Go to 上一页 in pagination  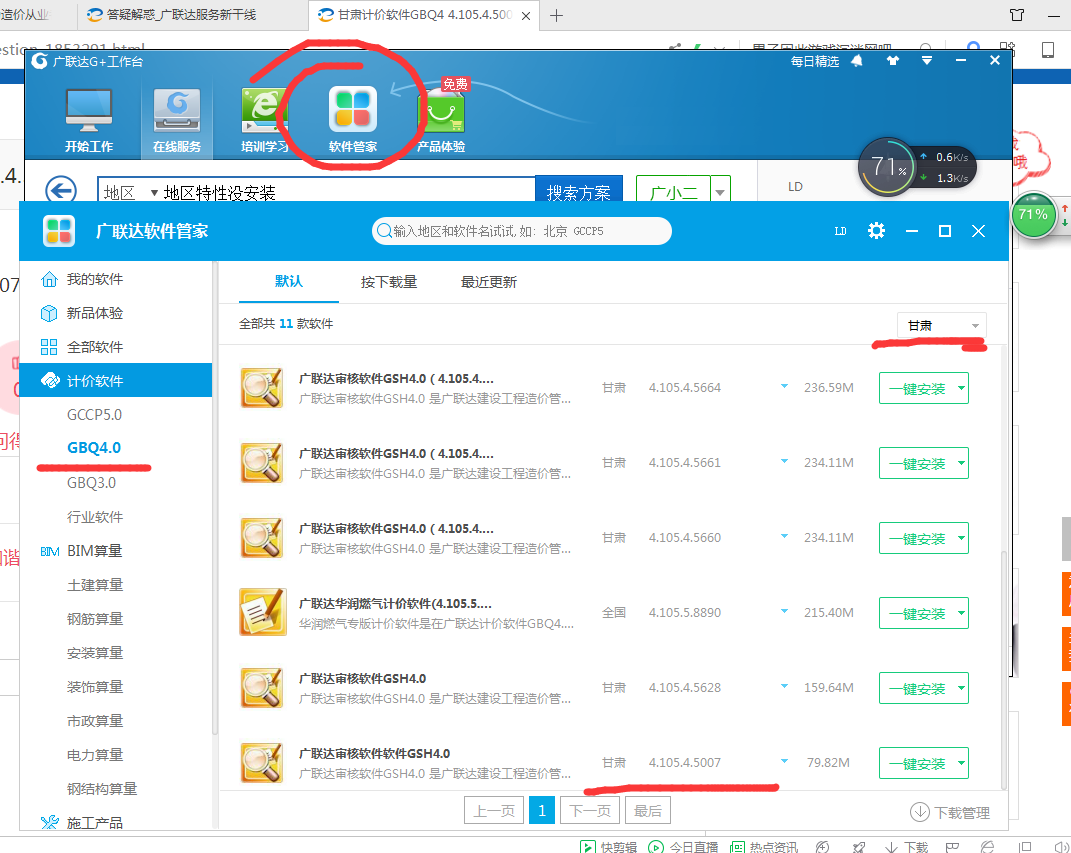click(494, 811)
